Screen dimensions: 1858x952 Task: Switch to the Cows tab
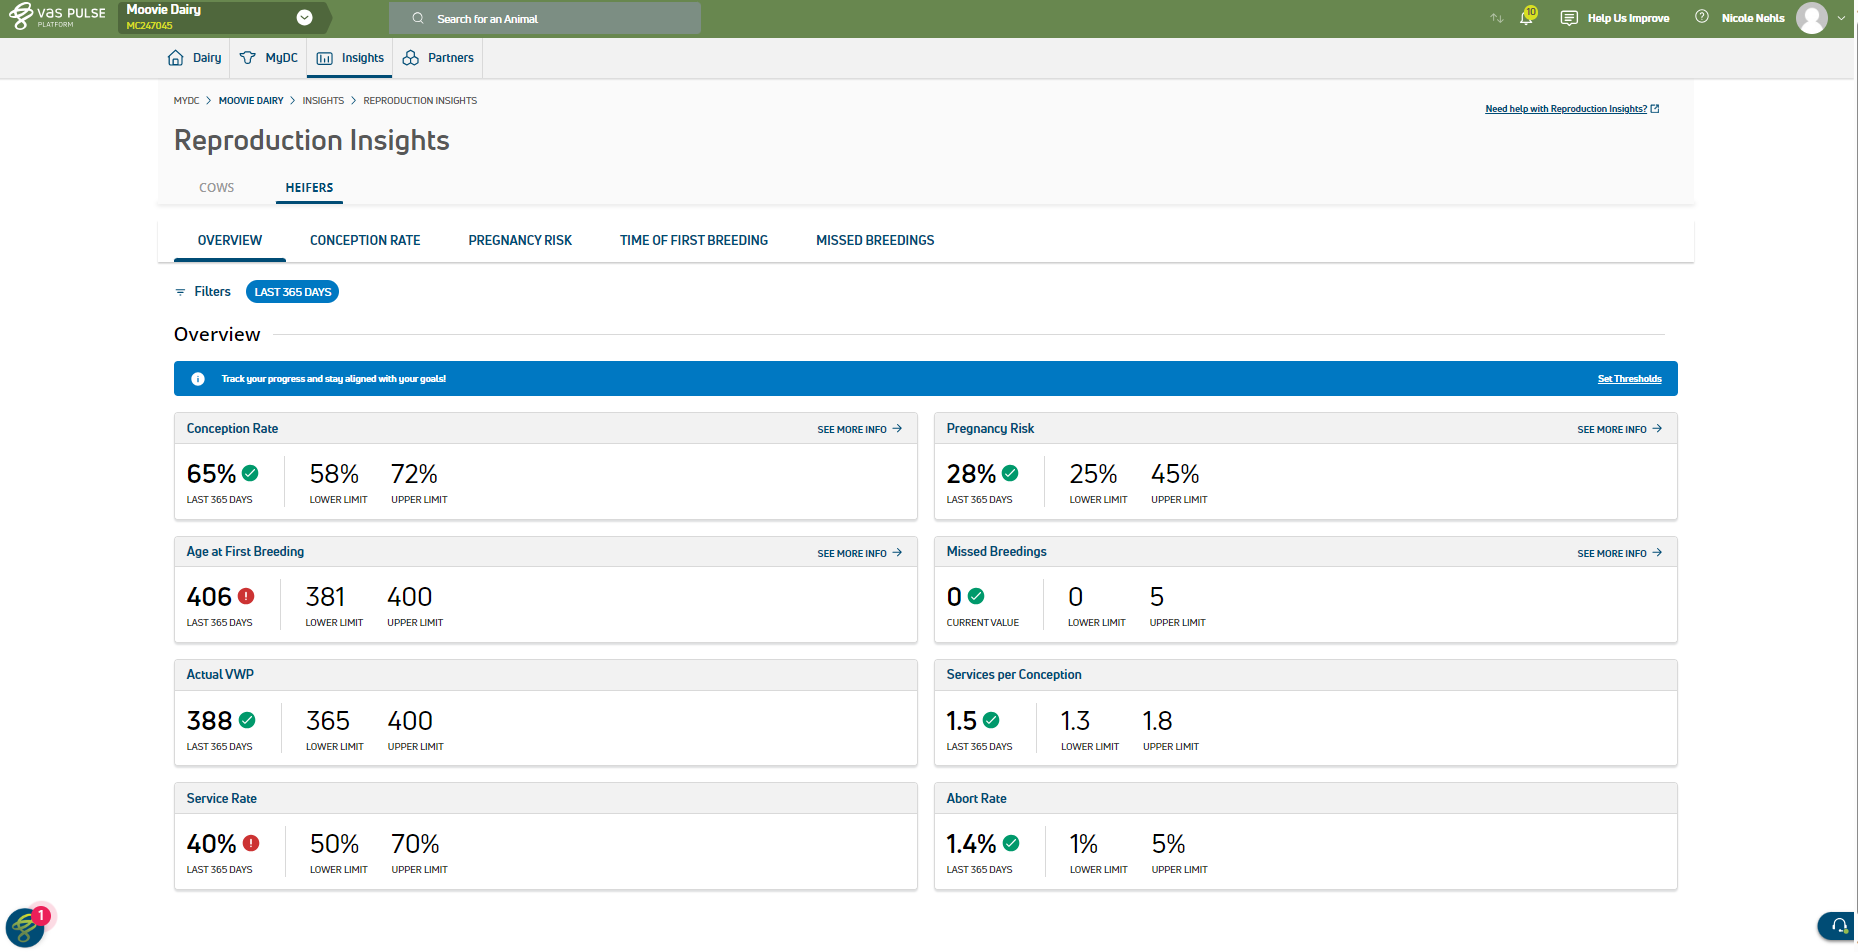coord(216,188)
